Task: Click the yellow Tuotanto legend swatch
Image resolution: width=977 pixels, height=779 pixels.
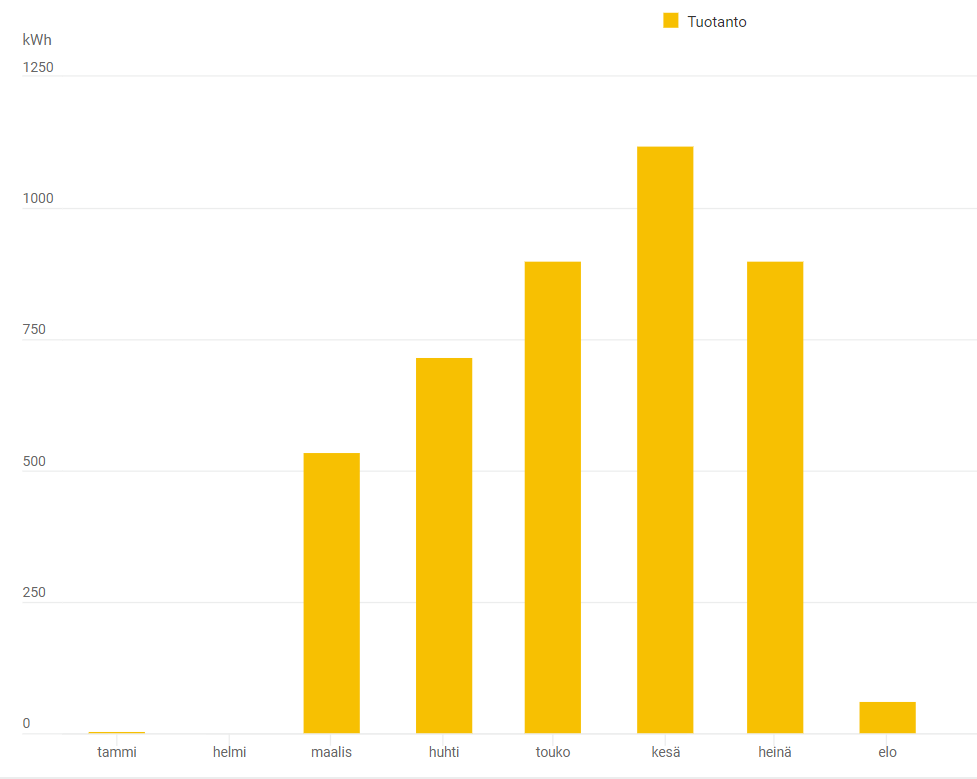Action: 671,21
